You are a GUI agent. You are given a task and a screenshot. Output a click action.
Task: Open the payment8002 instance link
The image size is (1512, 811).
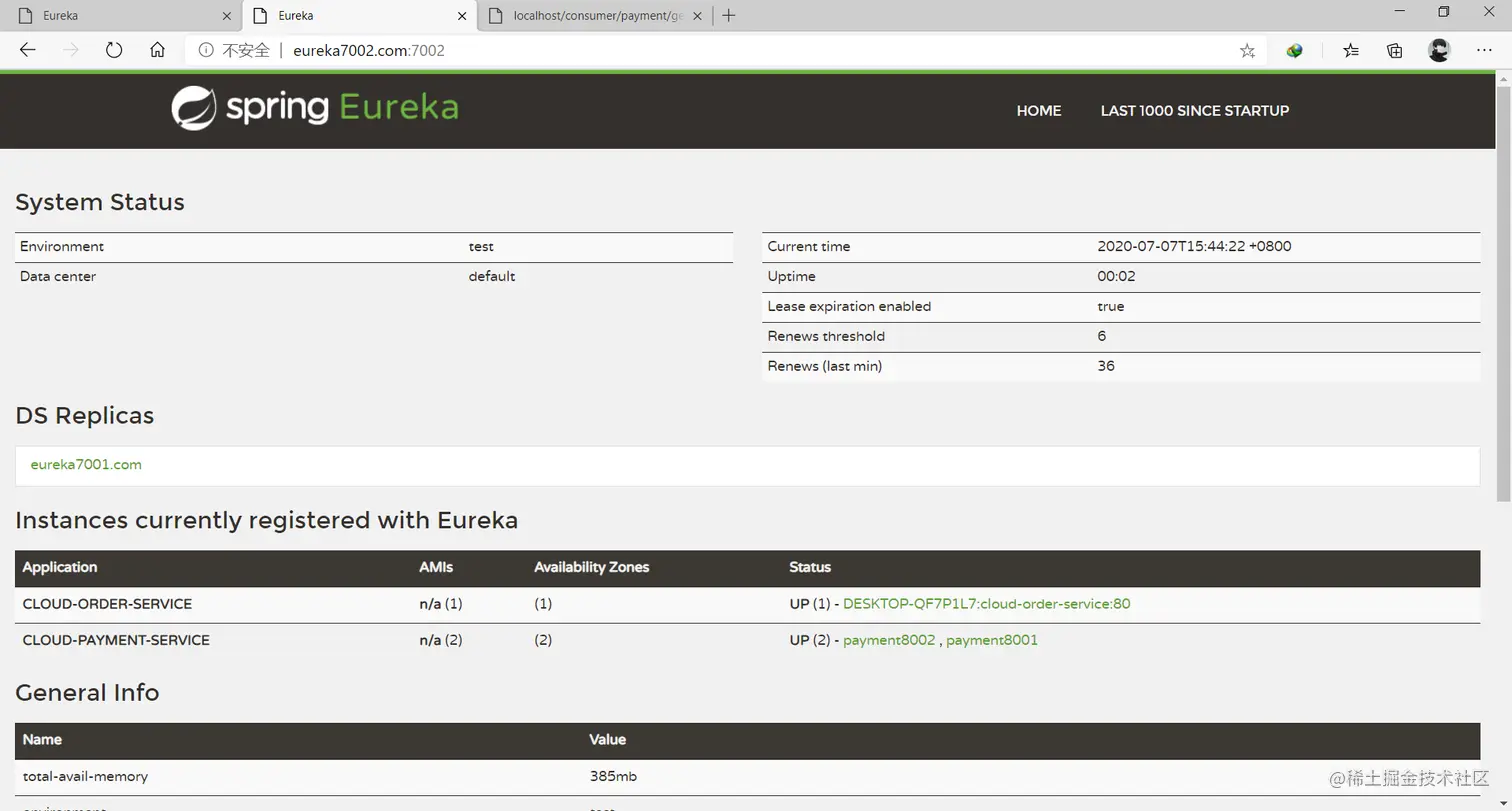[x=889, y=640]
